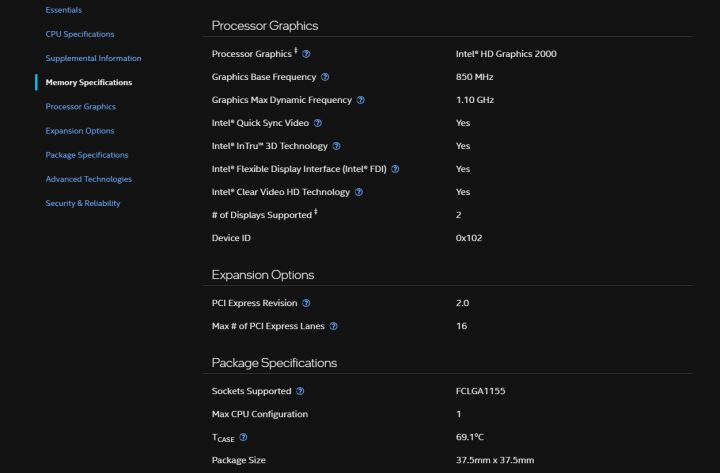Show info for Intel Quick Sync Video
The width and height of the screenshot is (720, 473).
pyautogui.click(x=320, y=123)
